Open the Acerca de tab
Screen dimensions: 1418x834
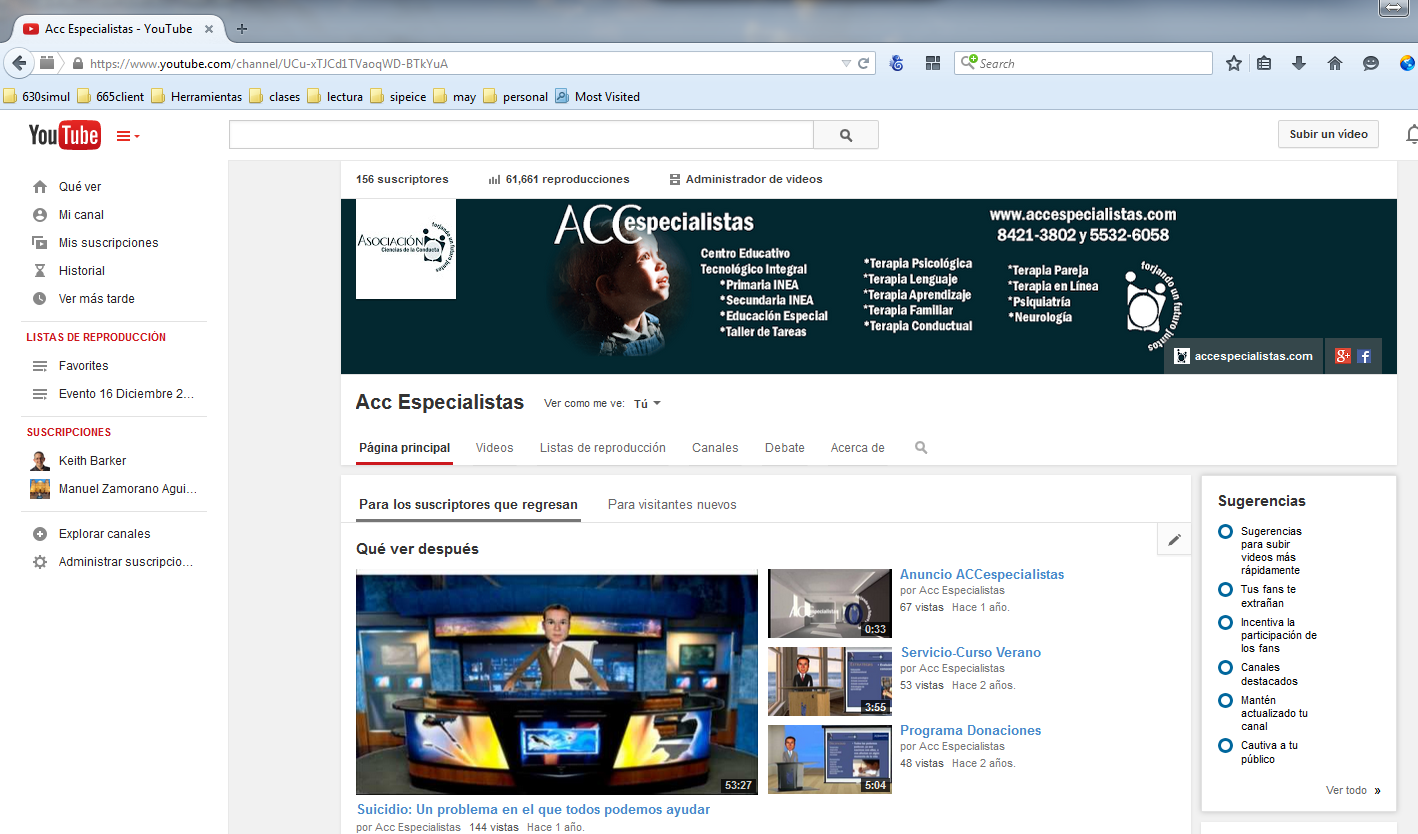(x=858, y=448)
